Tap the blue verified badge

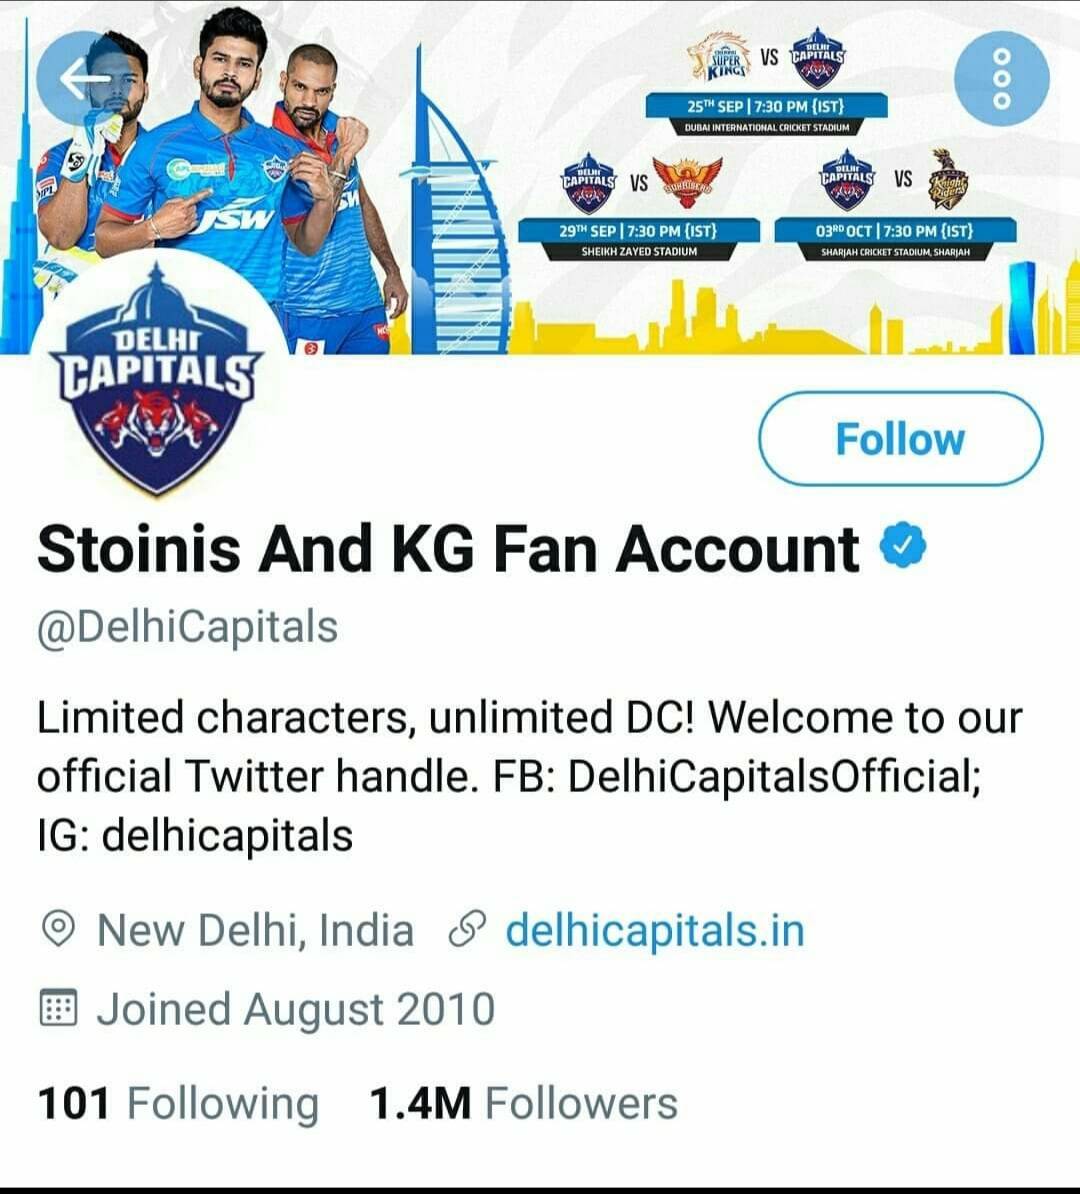tap(903, 547)
